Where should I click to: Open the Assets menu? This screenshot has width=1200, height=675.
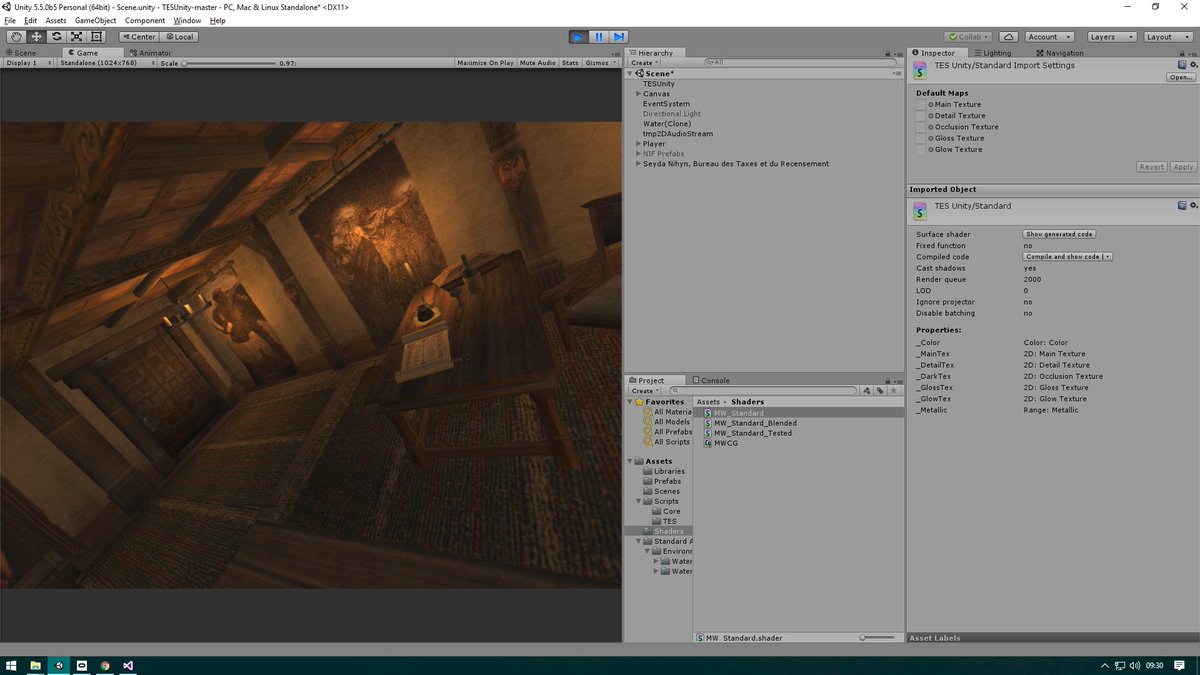56,20
